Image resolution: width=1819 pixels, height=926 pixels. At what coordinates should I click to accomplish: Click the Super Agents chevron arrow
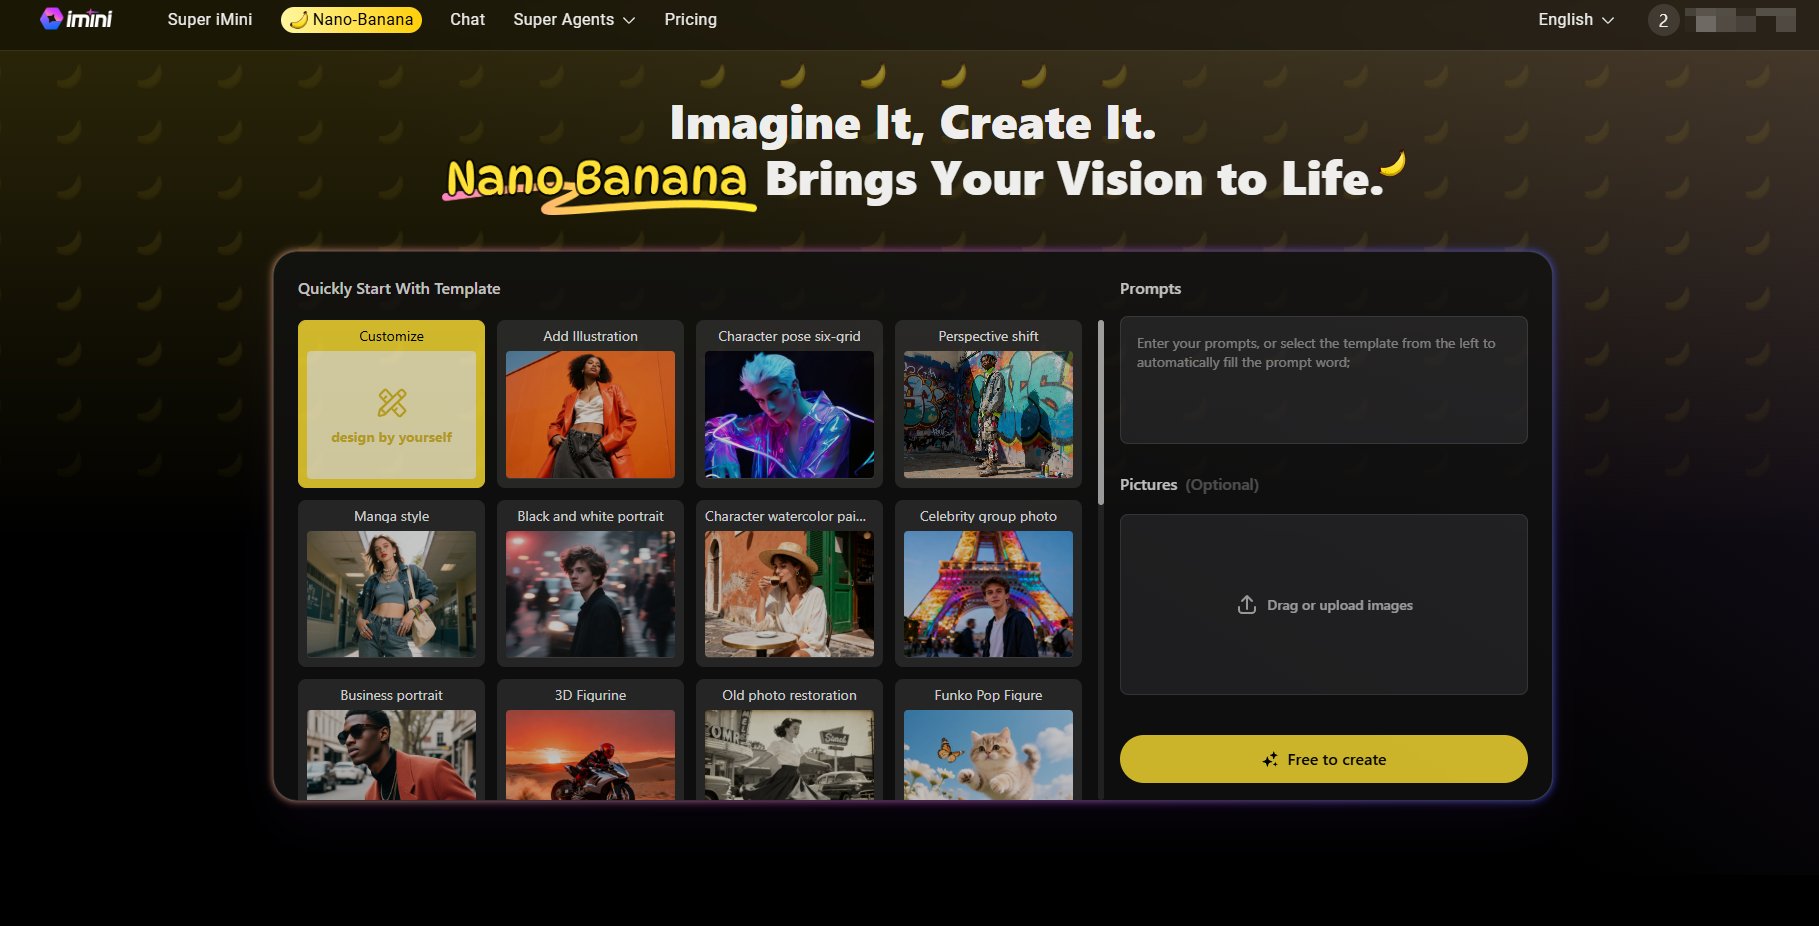click(629, 20)
